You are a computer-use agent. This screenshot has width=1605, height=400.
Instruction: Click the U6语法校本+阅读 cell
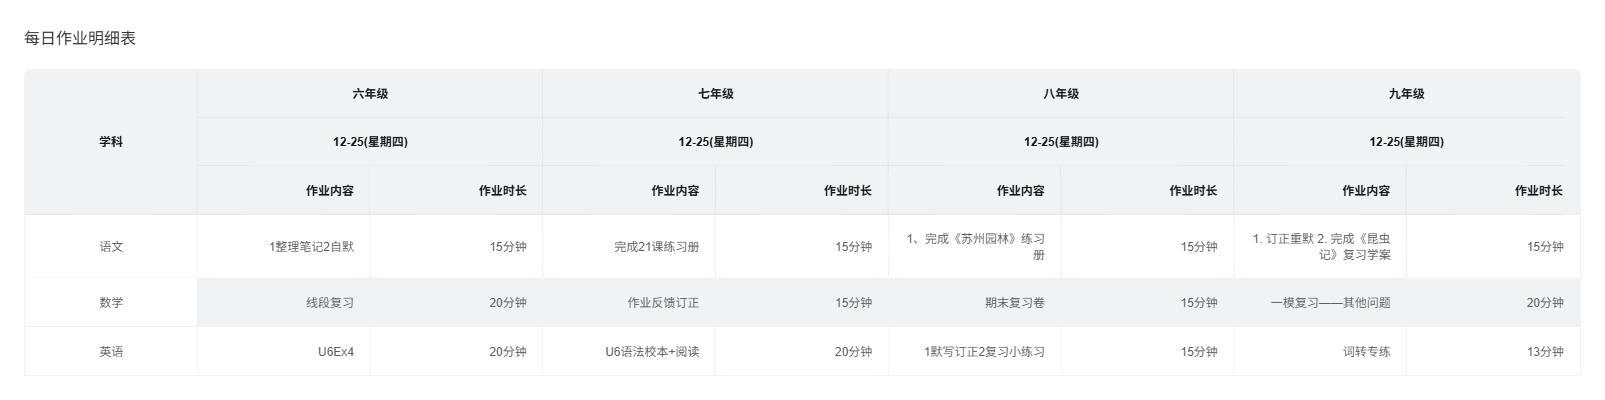pyautogui.click(x=652, y=352)
